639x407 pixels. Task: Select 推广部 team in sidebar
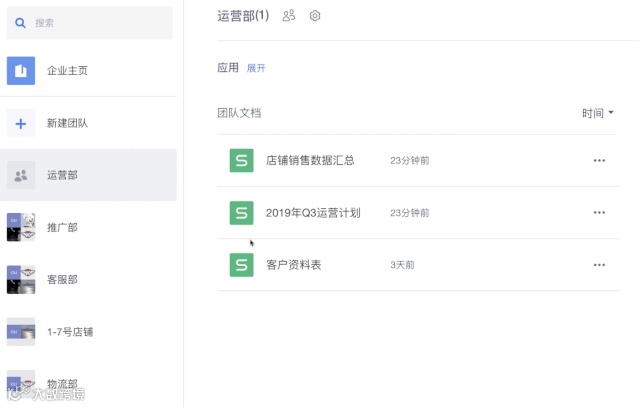62,227
